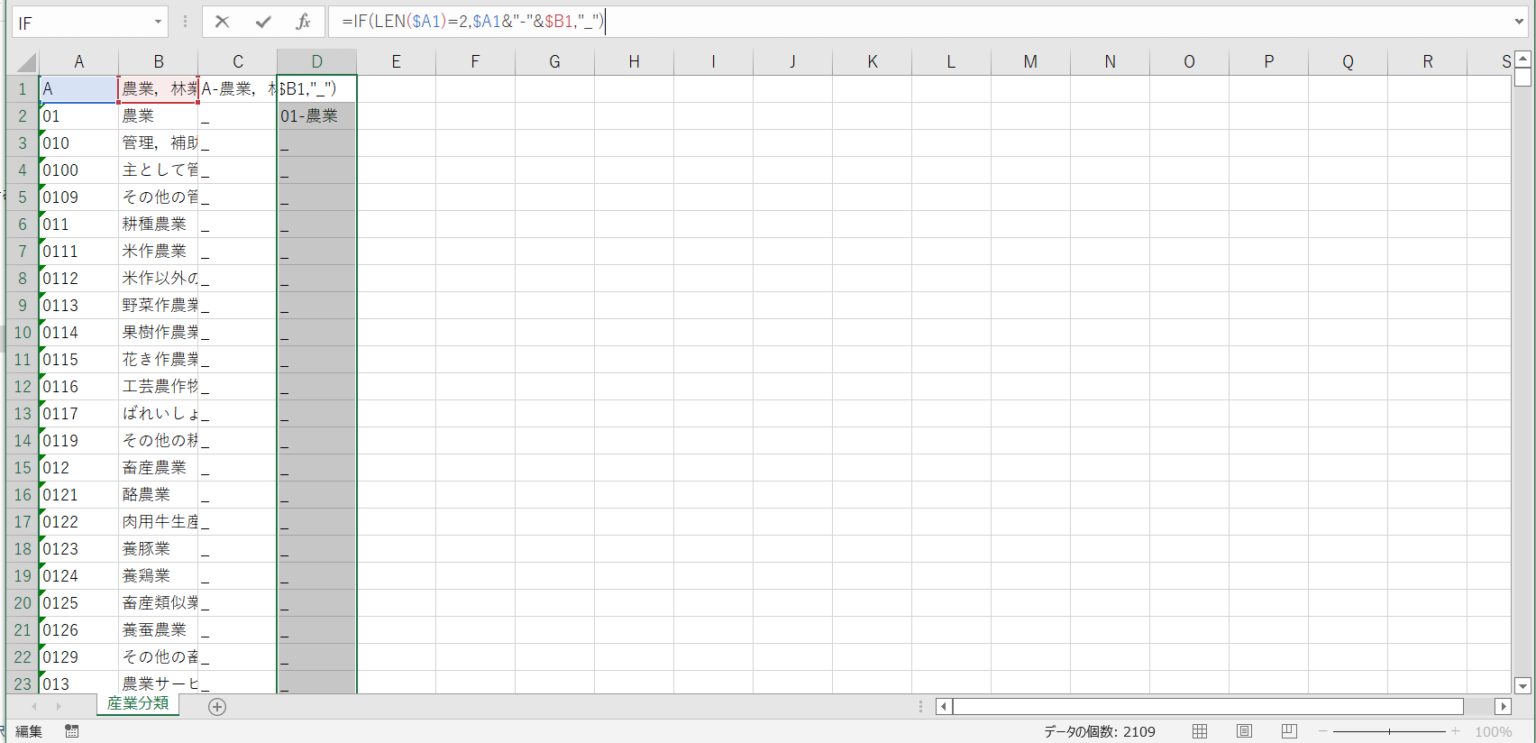
Task: Select column C header
Action: click(x=237, y=62)
